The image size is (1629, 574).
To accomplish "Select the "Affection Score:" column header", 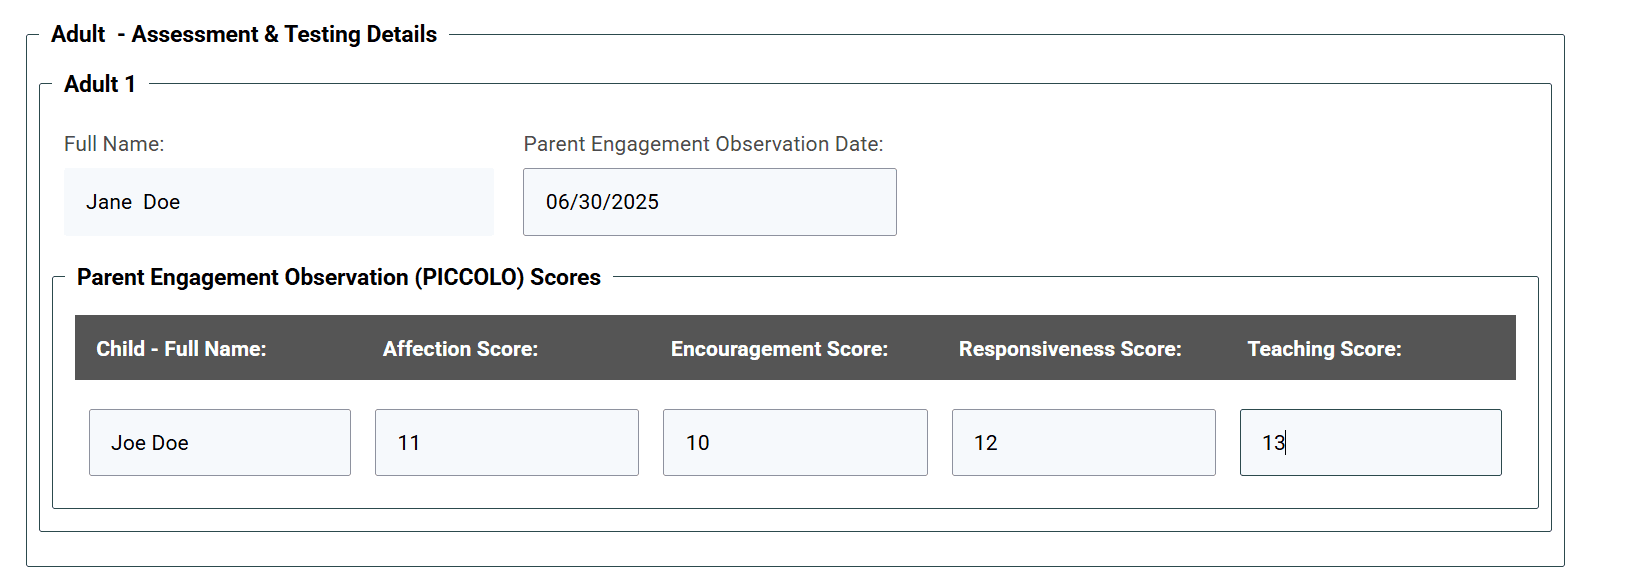I will point(460,349).
